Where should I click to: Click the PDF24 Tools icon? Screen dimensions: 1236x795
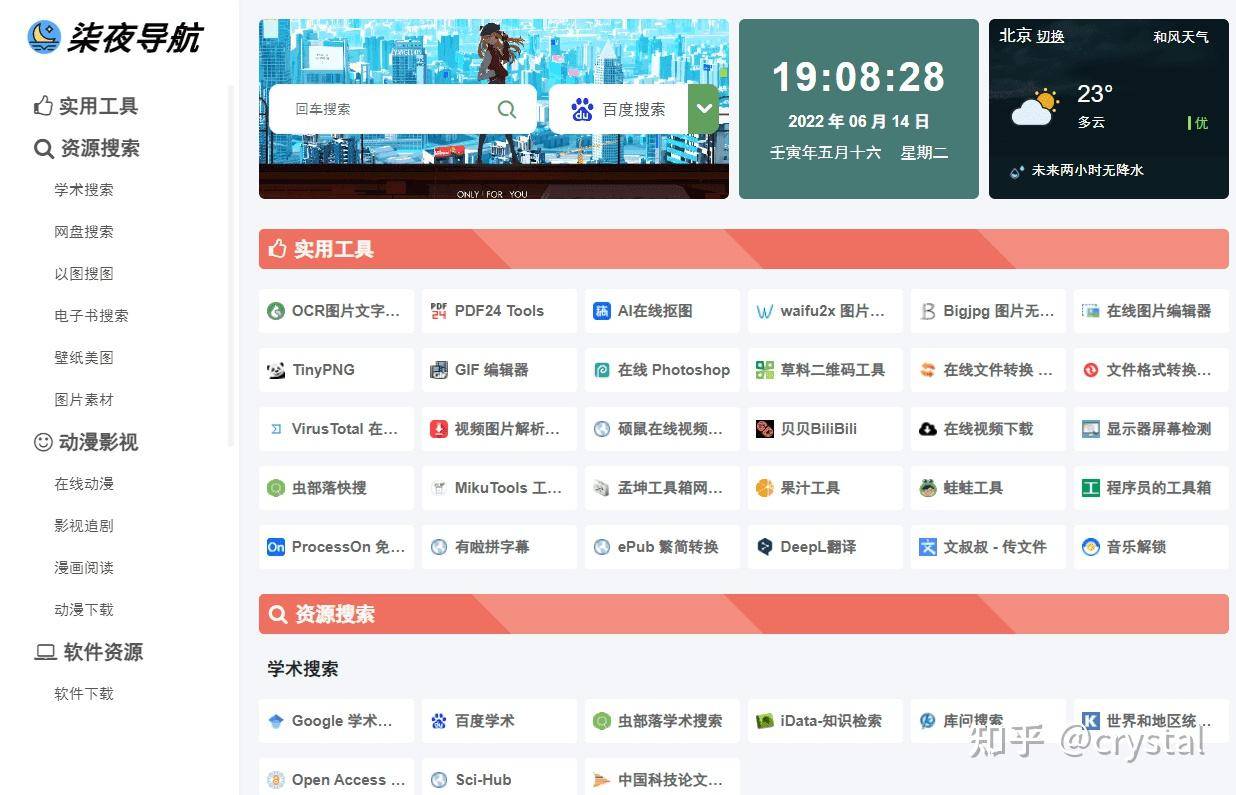[439, 311]
